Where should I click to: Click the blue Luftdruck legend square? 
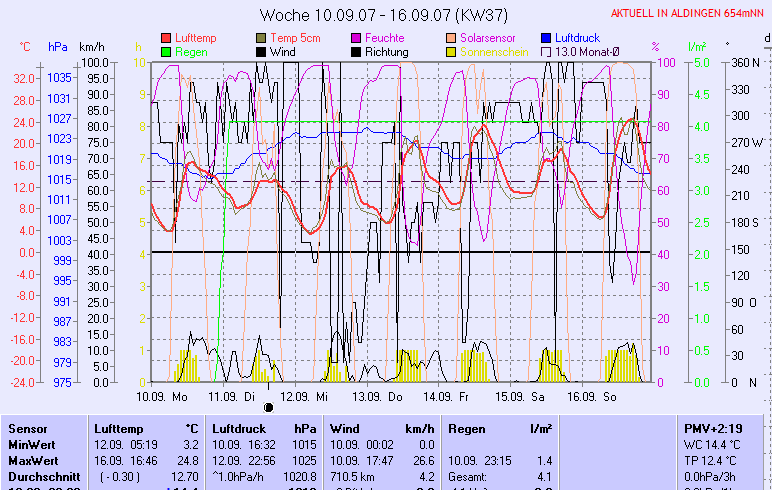tap(547, 37)
